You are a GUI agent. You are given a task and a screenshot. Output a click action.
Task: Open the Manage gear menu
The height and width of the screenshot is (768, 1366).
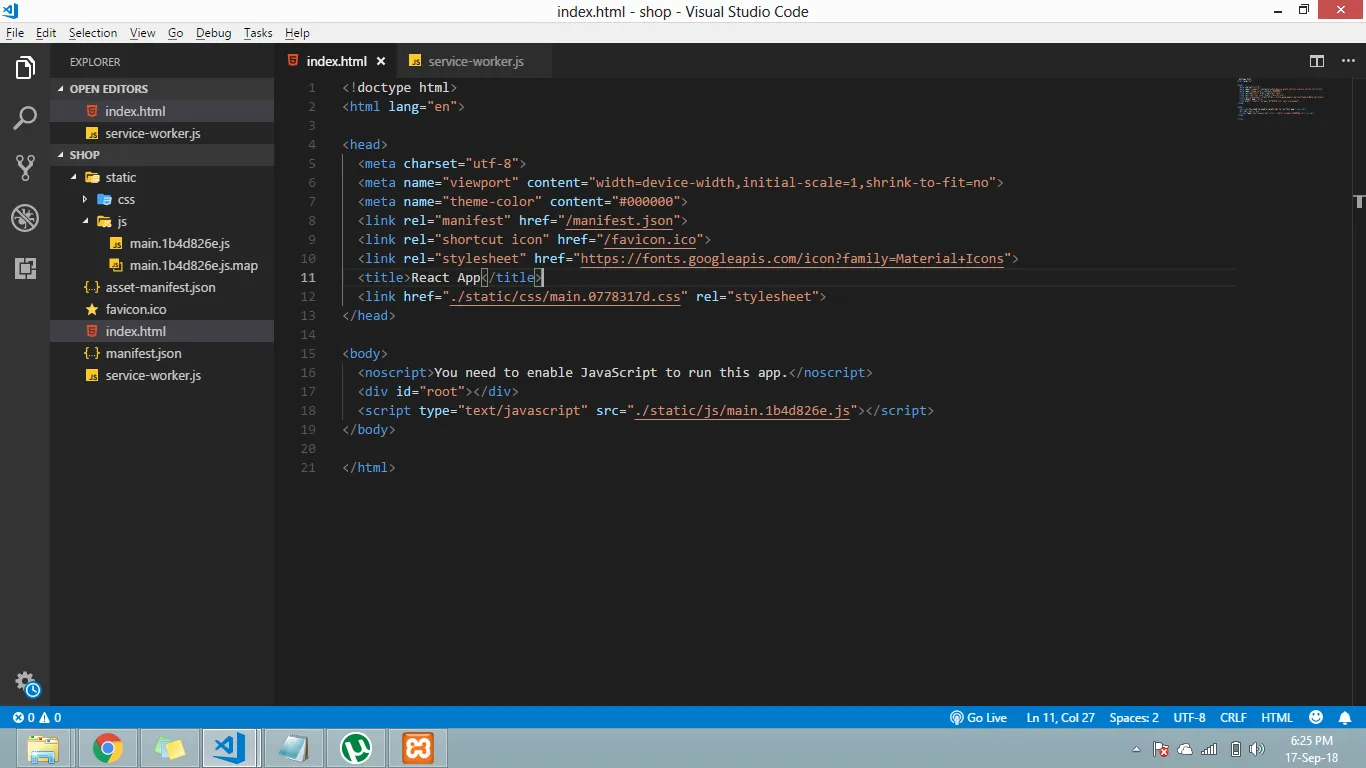click(27, 684)
